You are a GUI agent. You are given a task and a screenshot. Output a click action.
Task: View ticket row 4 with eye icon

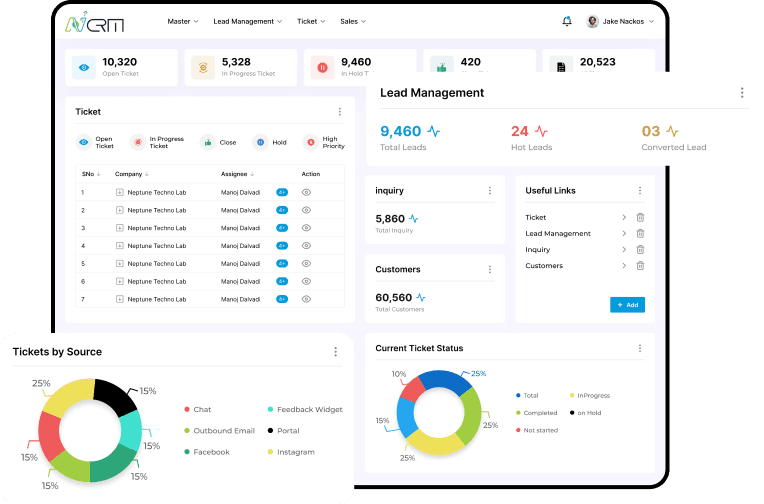tap(307, 245)
